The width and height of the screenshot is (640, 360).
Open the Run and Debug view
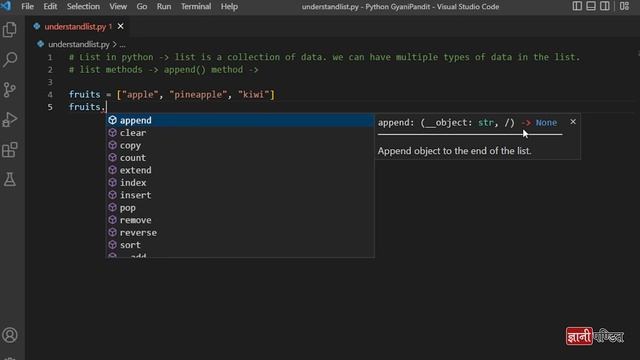[10, 120]
